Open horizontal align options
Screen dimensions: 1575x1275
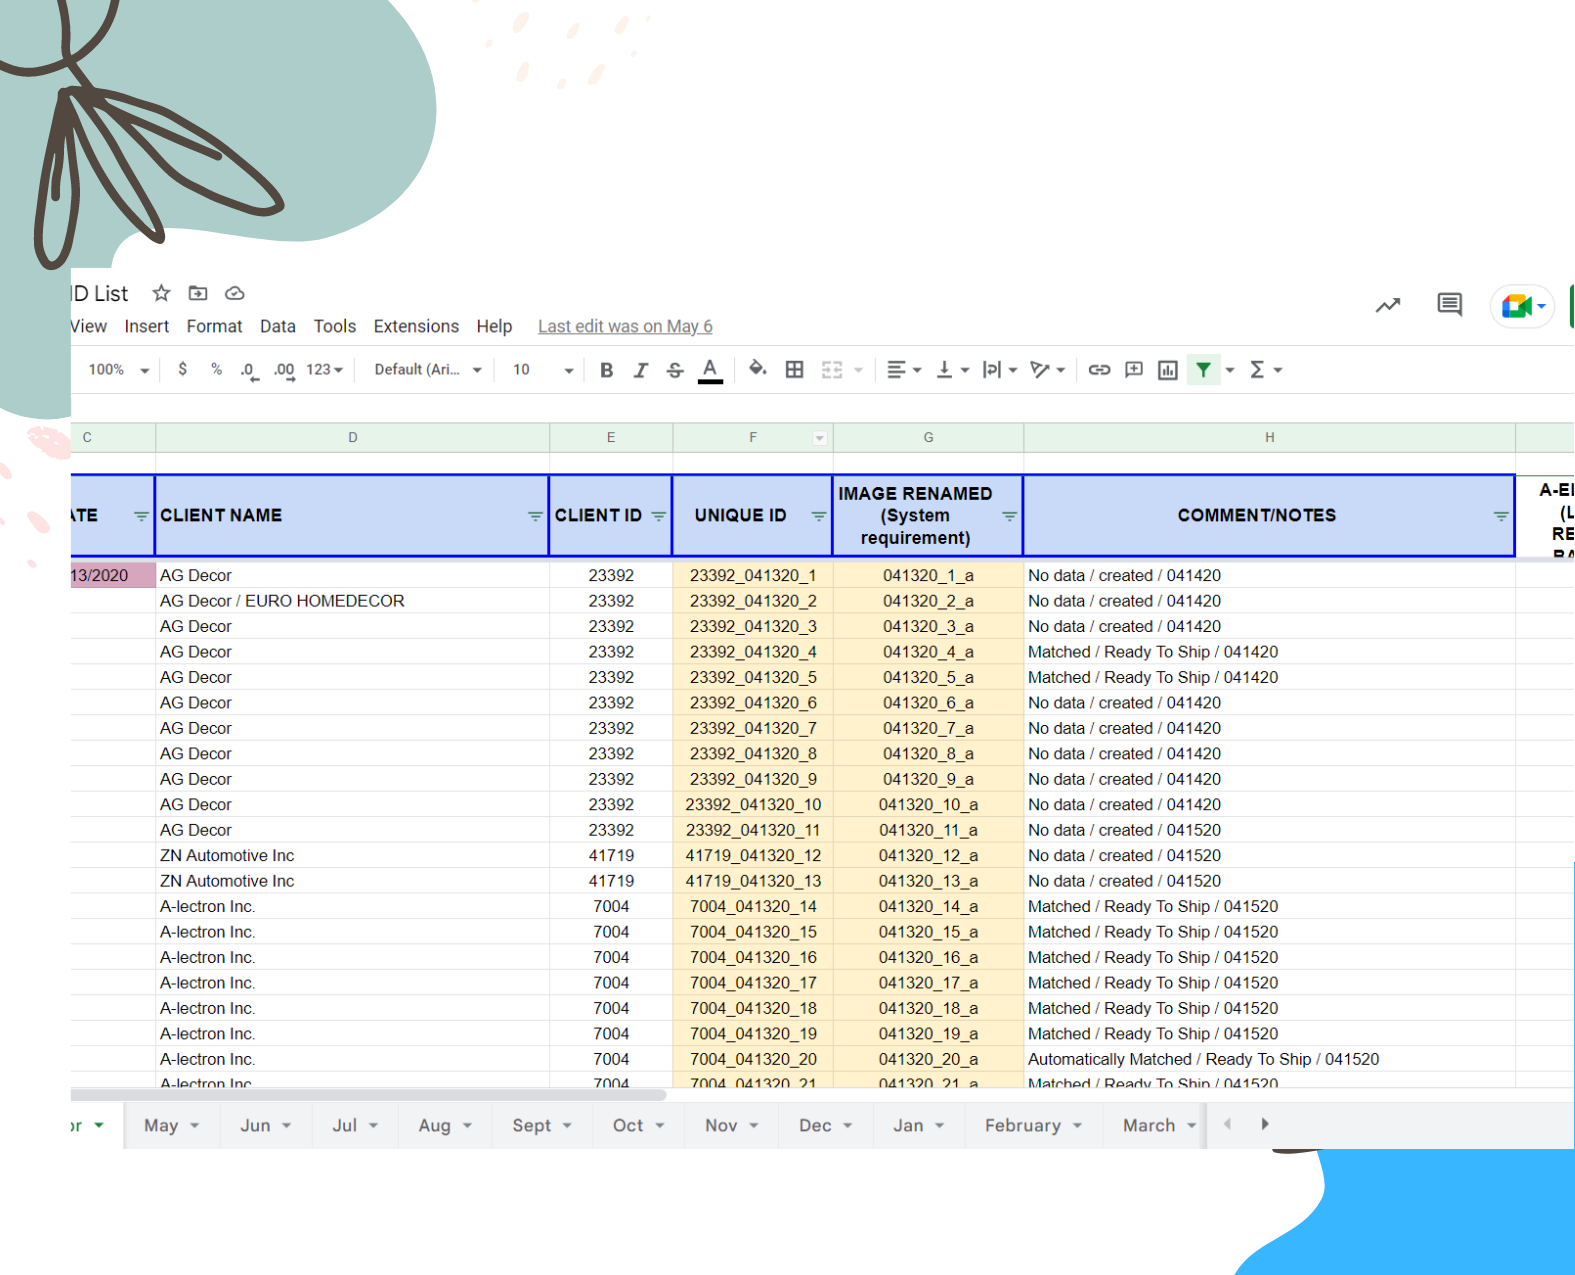(x=904, y=370)
